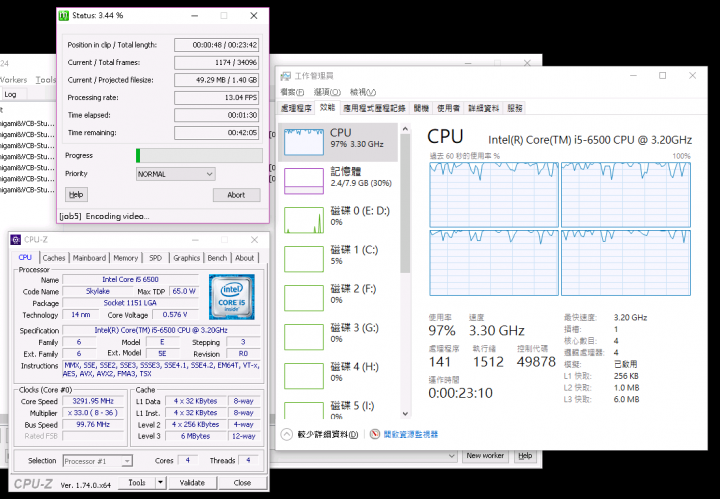
Task: Click the Intel Core i5 logo in CPU-Z
Action: pos(231,297)
